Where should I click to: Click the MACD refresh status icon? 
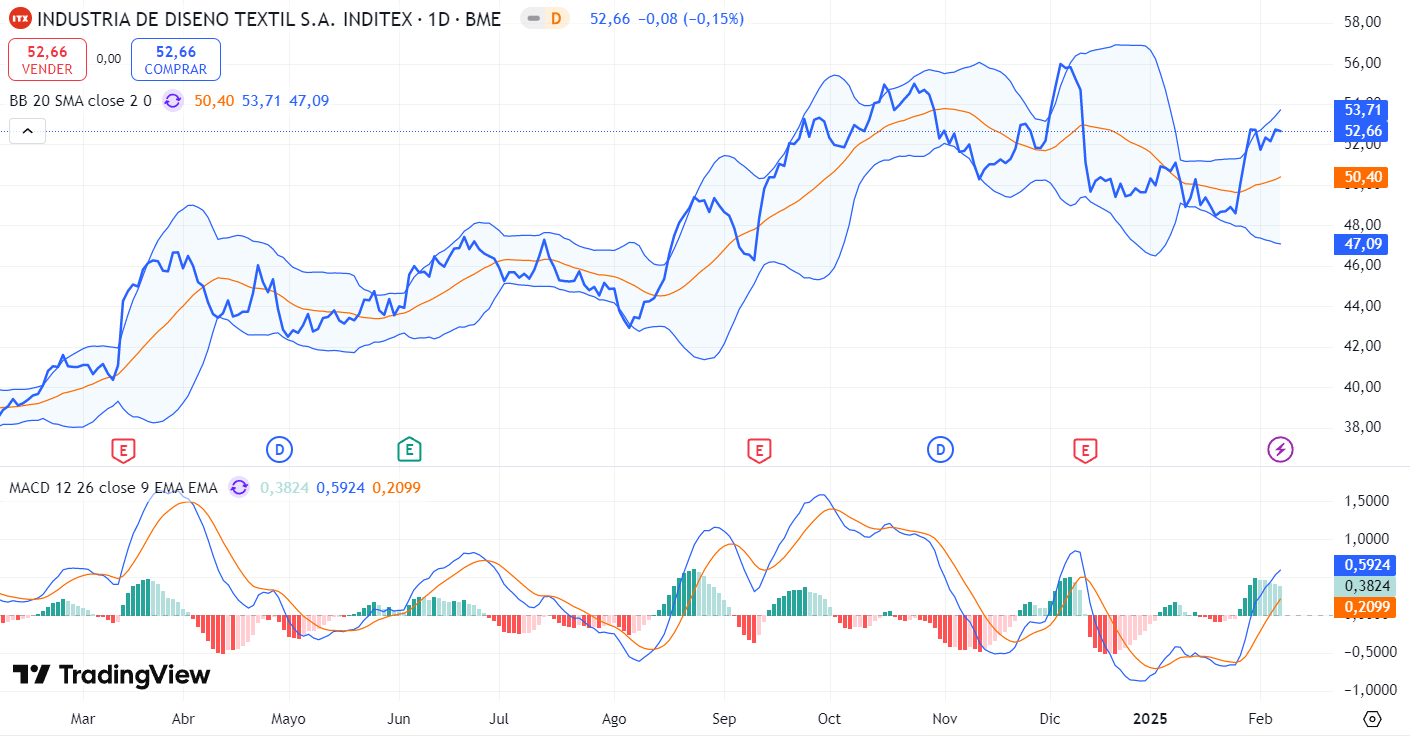click(239, 488)
